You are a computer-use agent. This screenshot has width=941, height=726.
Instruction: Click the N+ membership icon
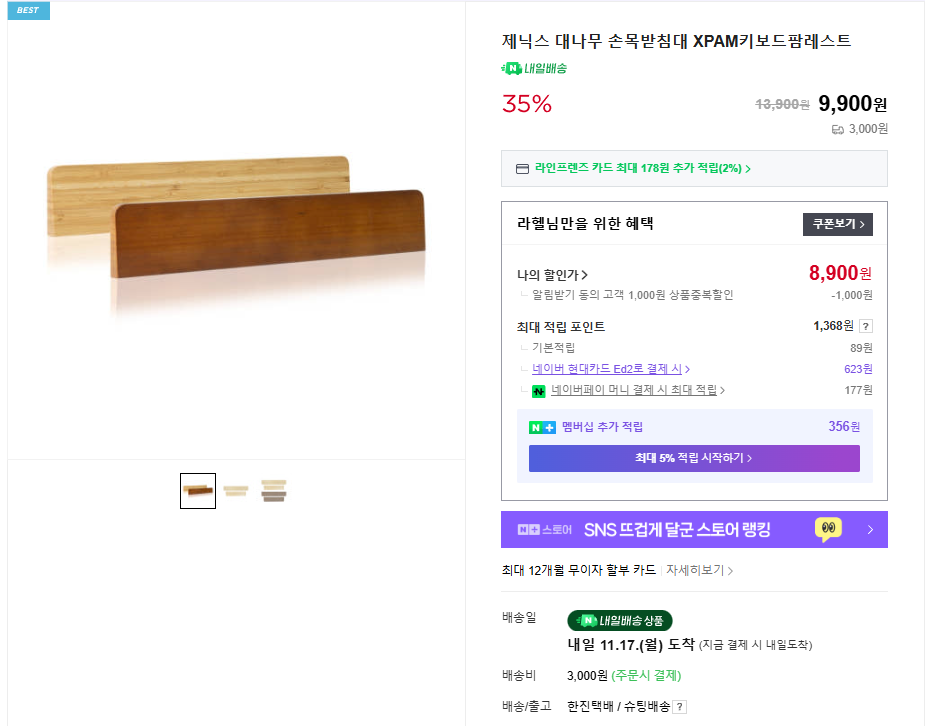(x=542, y=427)
